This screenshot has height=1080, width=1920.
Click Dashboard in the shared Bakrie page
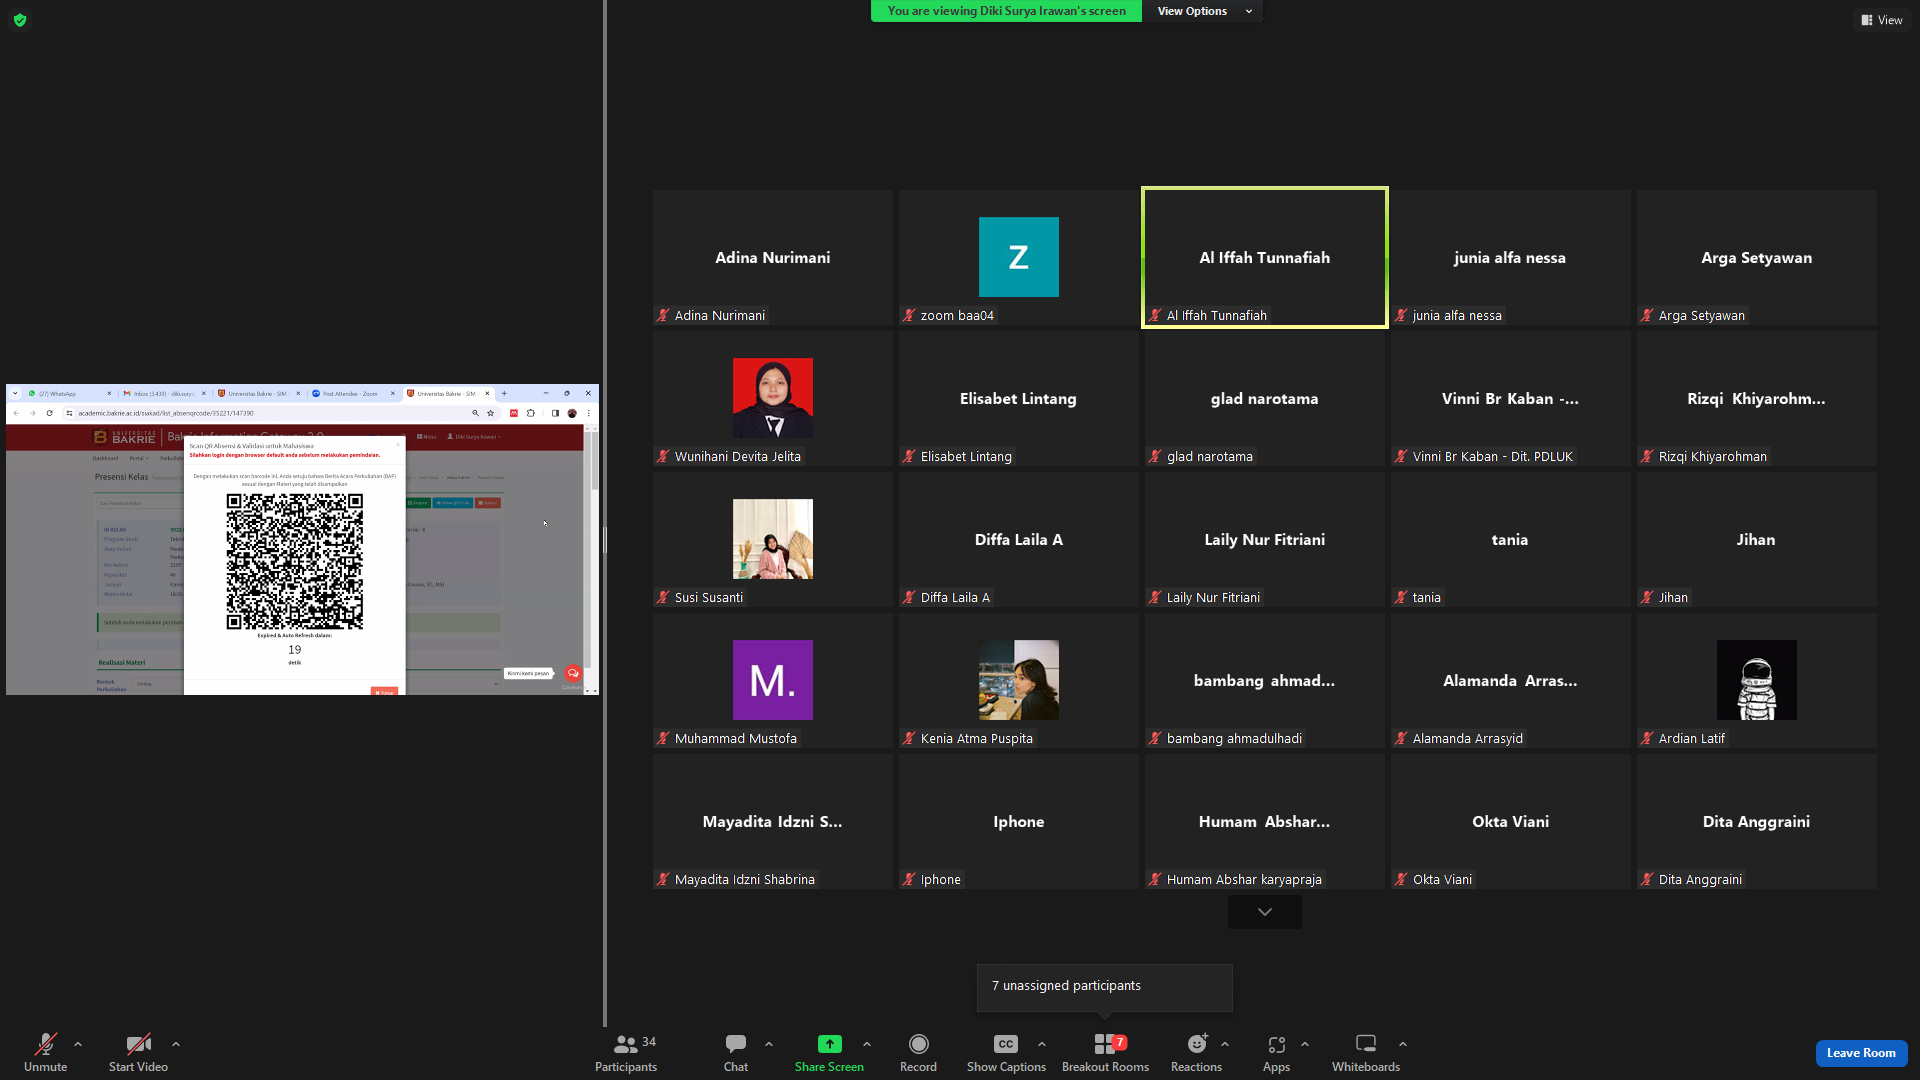point(105,459)
